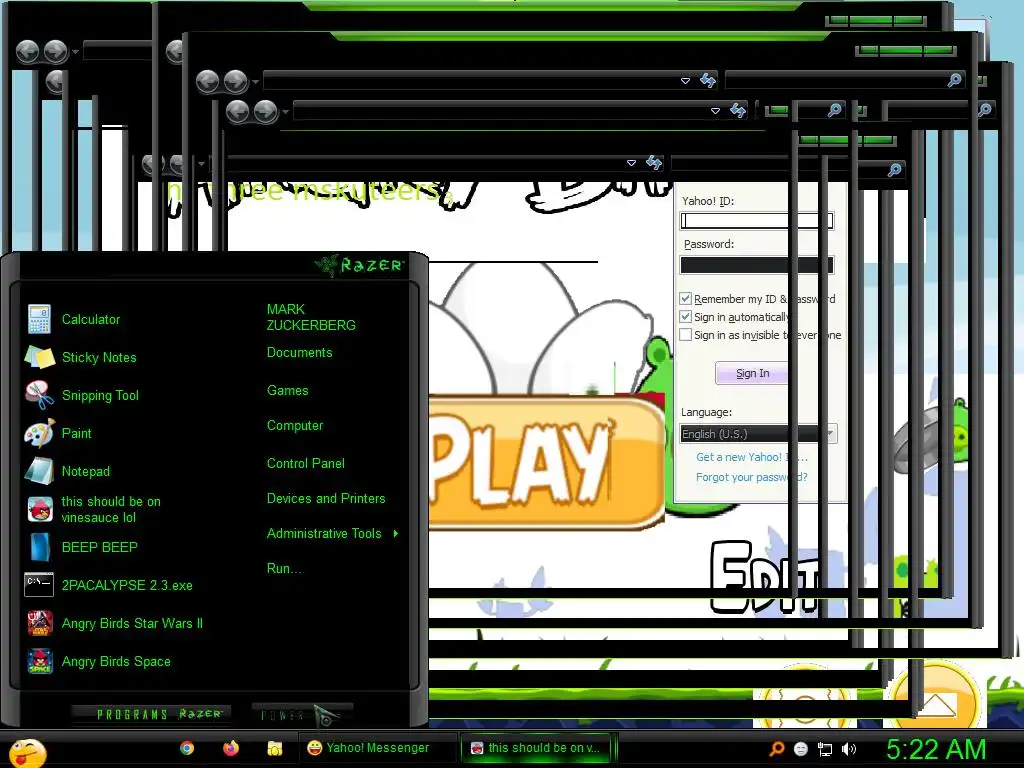1024x768 pixels.
Task: Click Get a new Yahoo! ID link
Action: tap(751, 457)
